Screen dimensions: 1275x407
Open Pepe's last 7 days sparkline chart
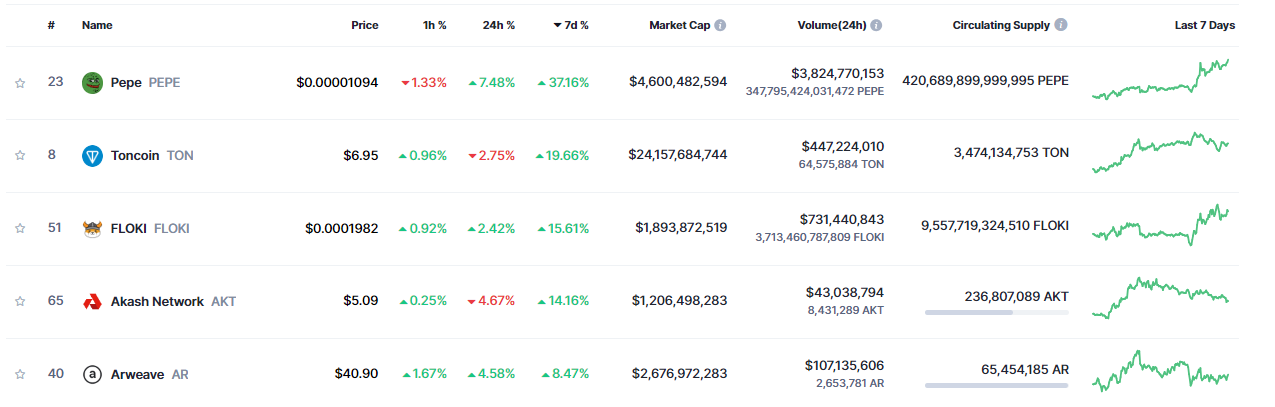tap(1160, 81)
